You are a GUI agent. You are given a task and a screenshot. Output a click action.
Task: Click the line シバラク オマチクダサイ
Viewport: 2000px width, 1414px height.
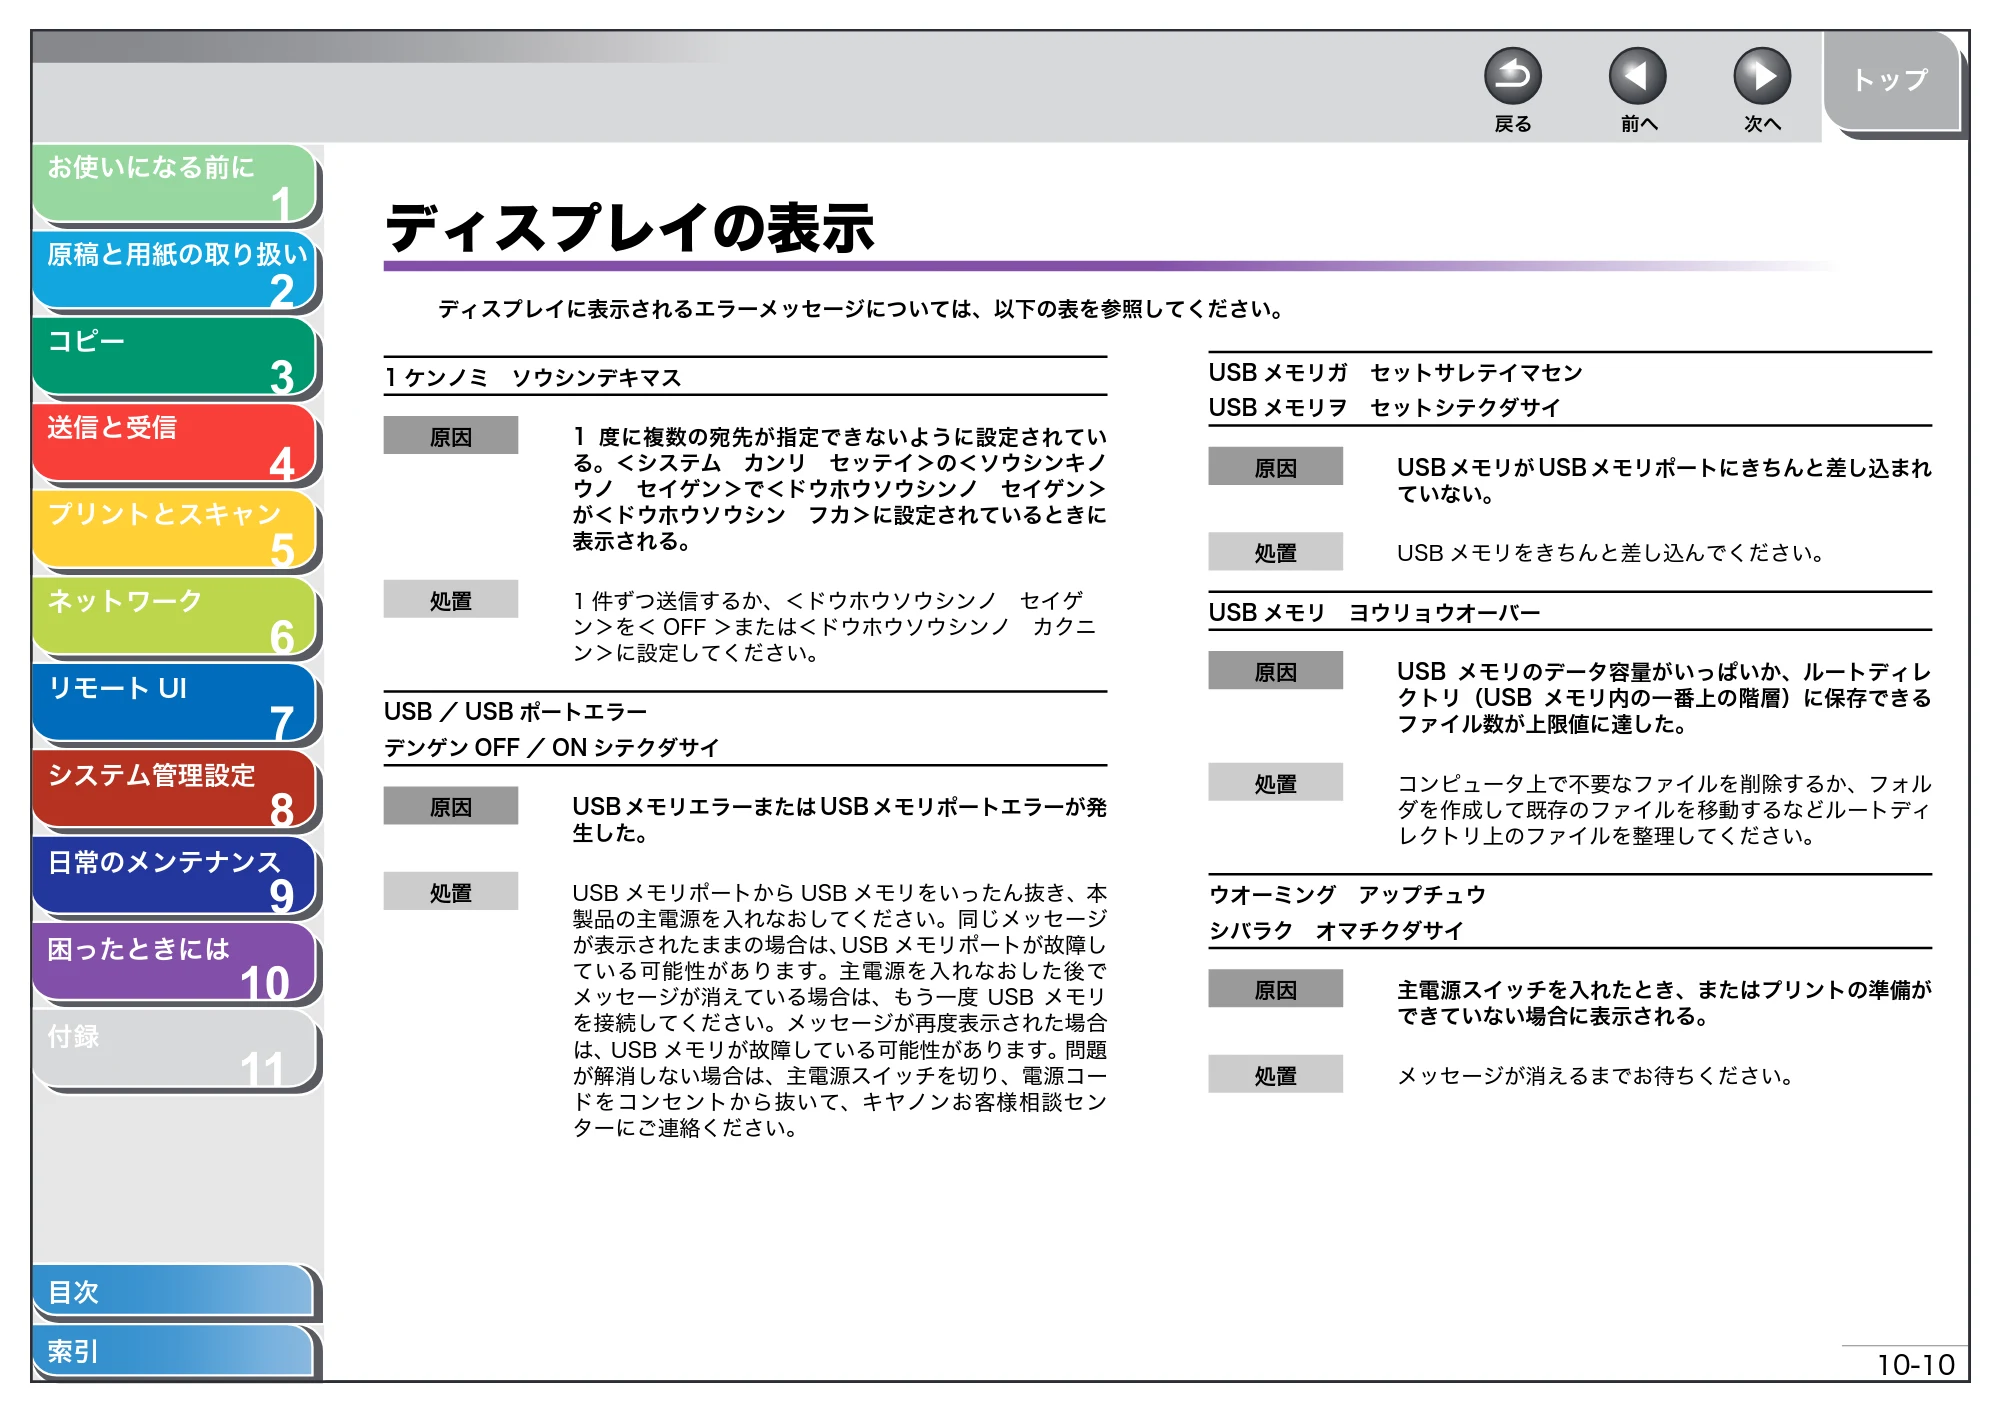[1336, 931]
